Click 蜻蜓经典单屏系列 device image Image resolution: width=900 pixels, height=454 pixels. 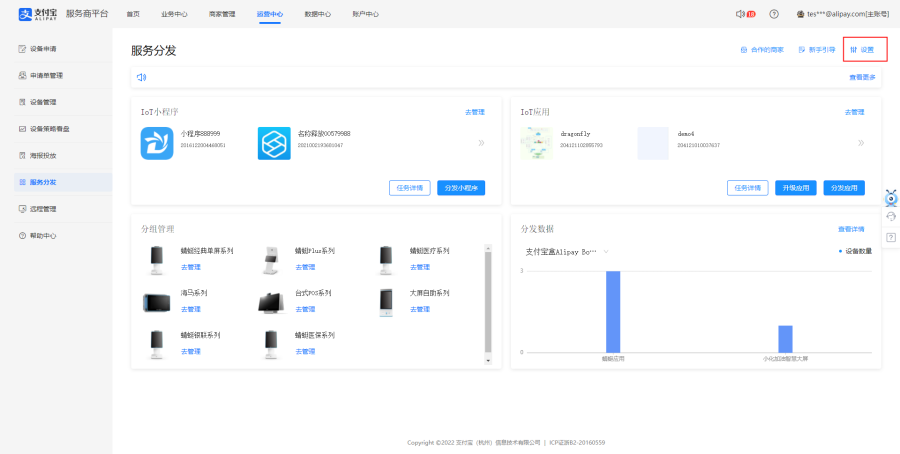coord(156,259)
